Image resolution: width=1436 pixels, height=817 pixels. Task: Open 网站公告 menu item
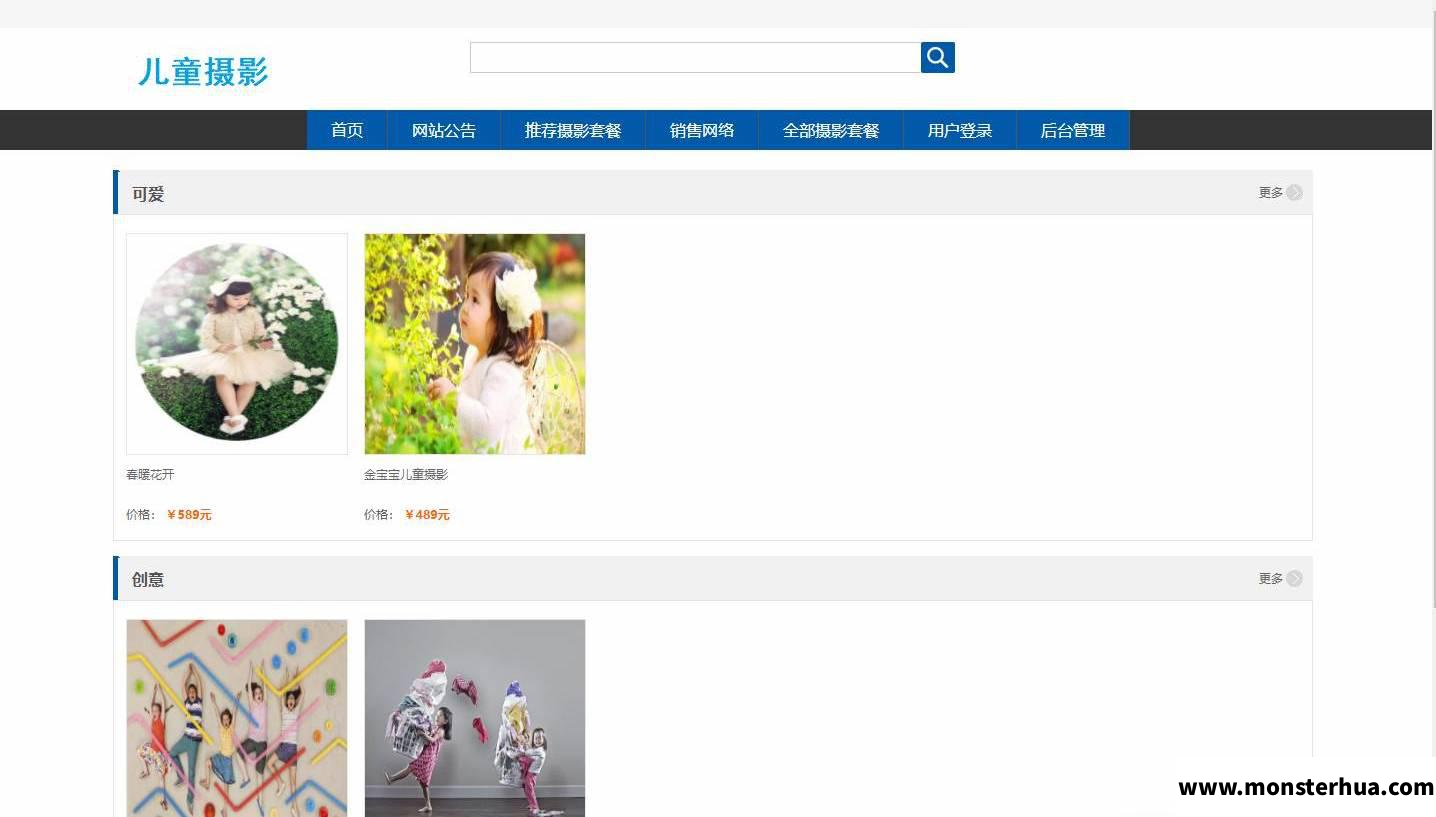[444, 130]
